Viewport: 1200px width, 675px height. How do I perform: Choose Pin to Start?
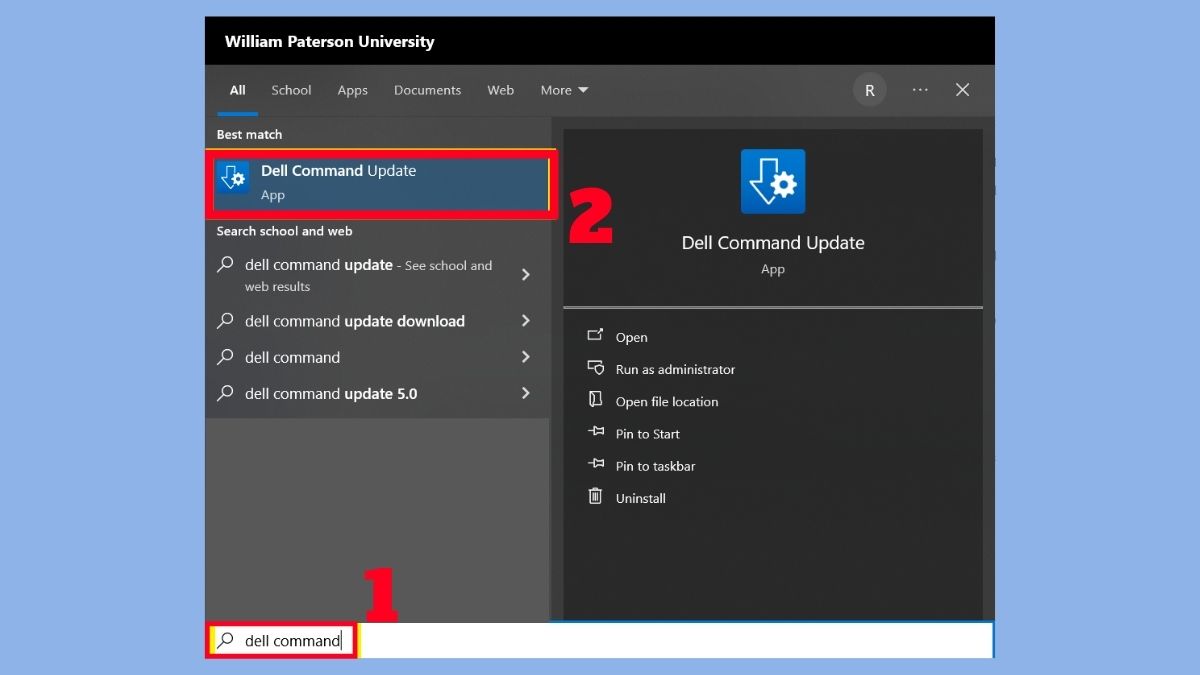coord(647,434)
